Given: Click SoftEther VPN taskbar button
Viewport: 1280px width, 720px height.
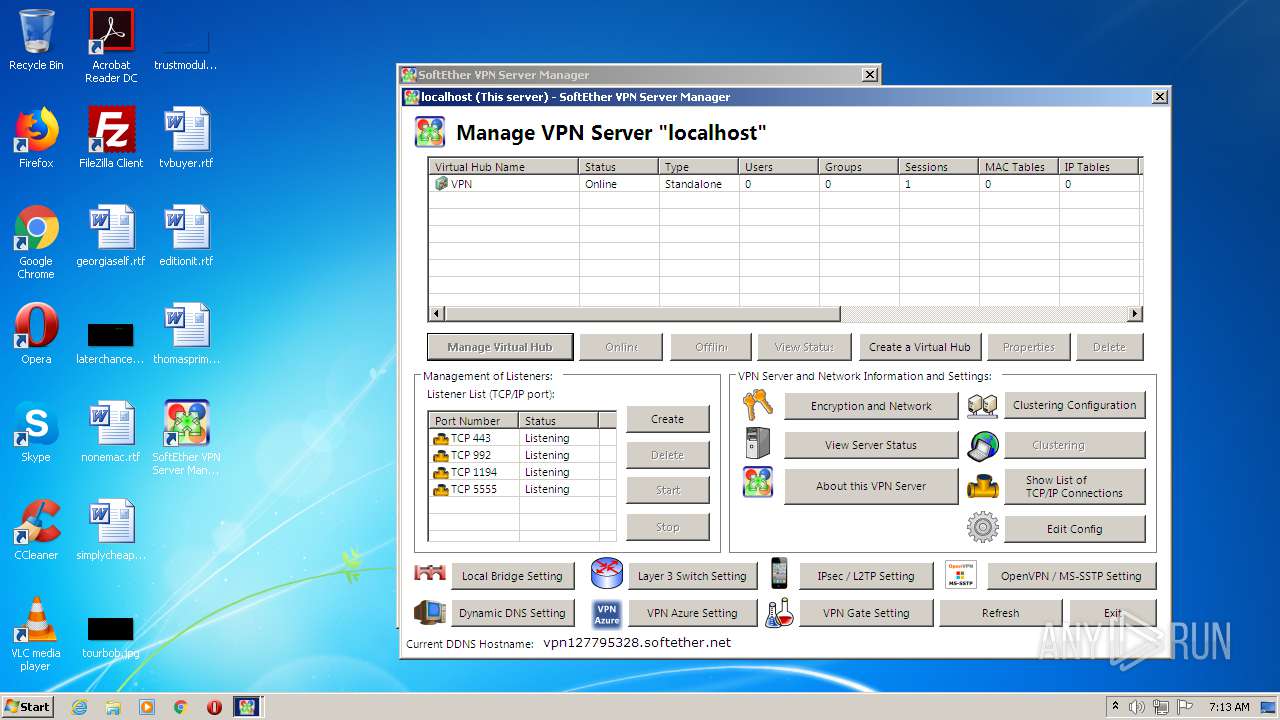Looking at the screenshot, I should point(246,707).
